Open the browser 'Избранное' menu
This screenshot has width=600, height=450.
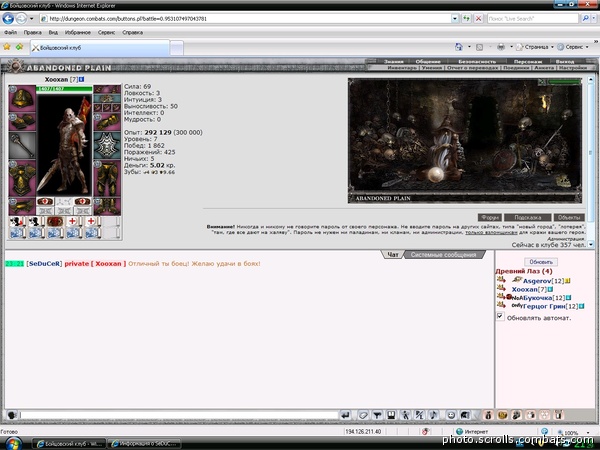(78, 33)
